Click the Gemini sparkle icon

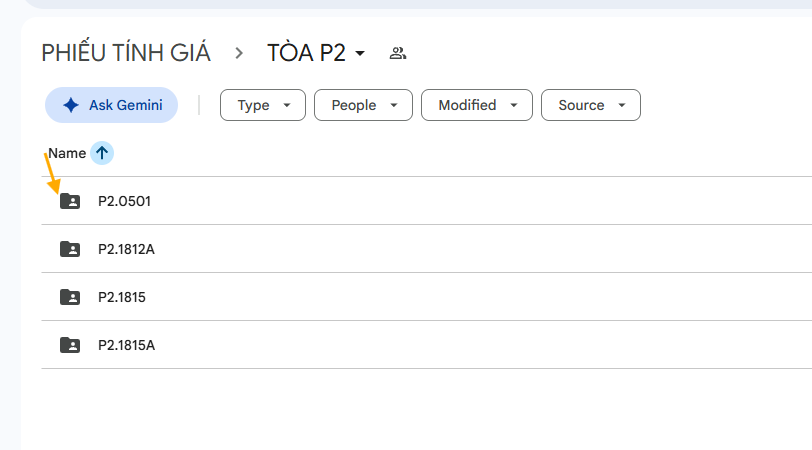[x=71, y=105]
